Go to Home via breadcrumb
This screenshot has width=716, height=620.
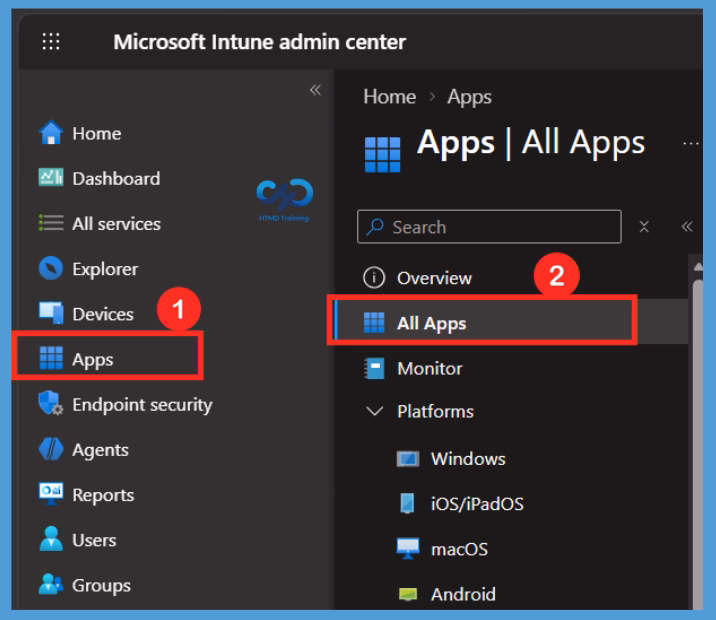[x=390, y=96]
